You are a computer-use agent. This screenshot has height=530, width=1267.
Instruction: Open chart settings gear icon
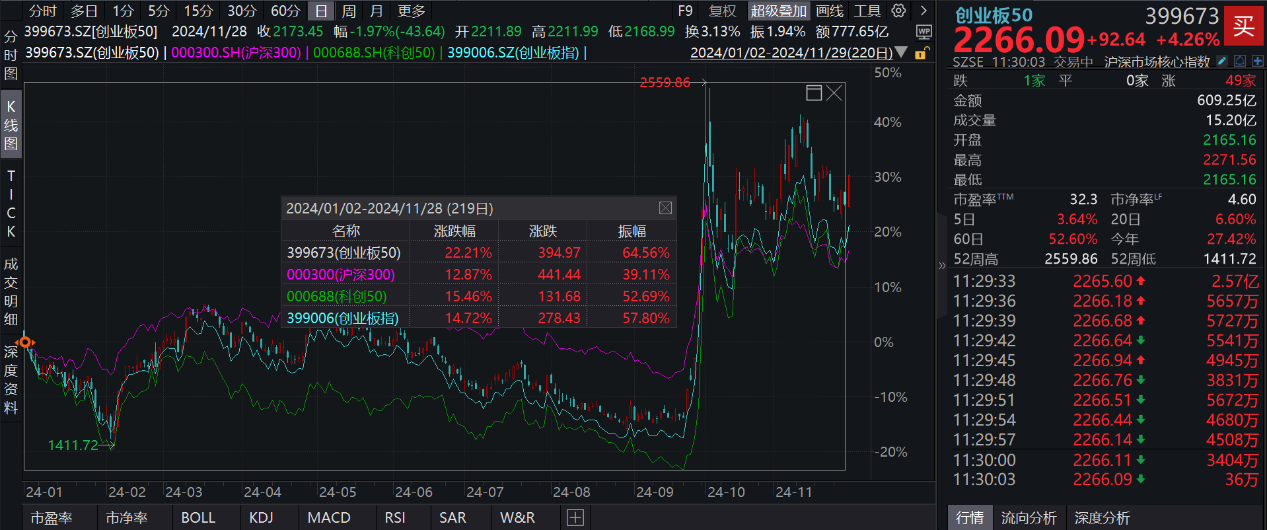898,11
